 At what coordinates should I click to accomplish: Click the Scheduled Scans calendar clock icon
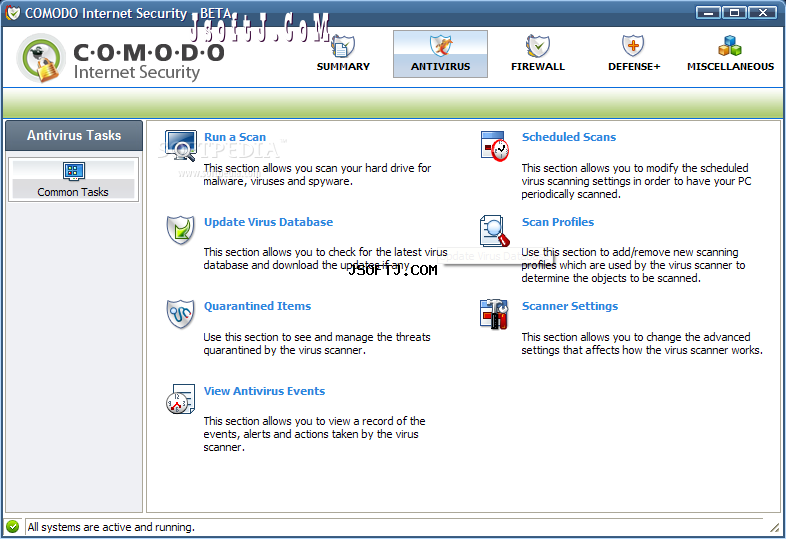click(x=495, y=146)
